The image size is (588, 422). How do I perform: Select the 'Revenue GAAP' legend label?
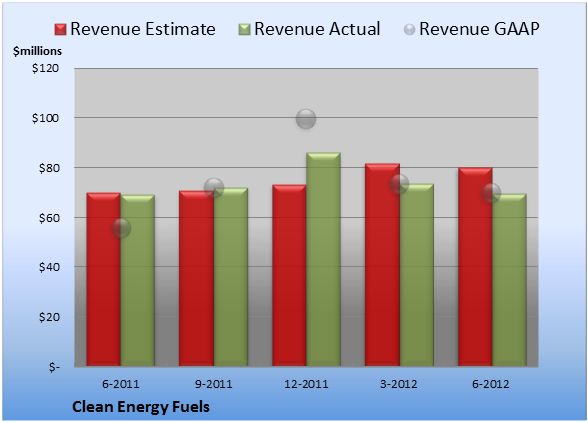pyautogui.click(x=479, y=29)
